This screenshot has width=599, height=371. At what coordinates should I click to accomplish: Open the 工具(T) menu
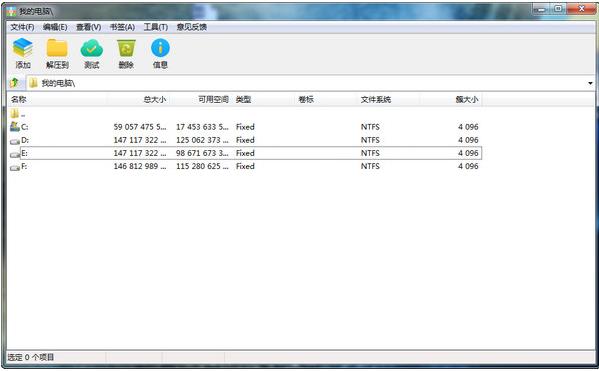(x=155, y=27)
